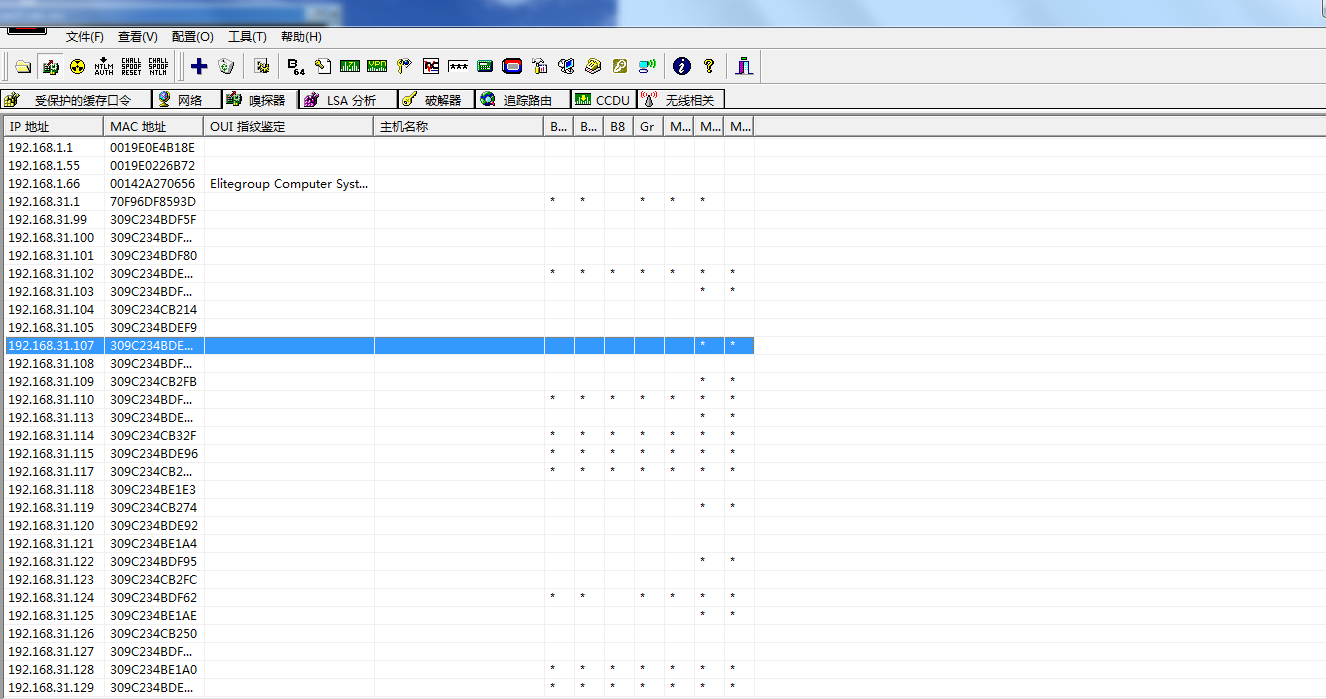This screenshot has height=699, width=1326.
Task: Click the recycle bin remove icon
Action: [x=226, y=66]
